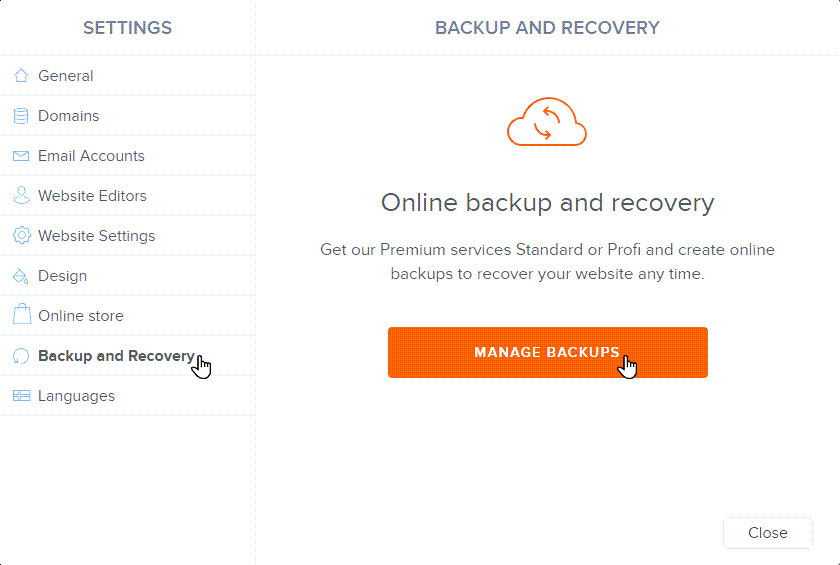Click the Backup and Recovery sidebar icon
Viewport: 840px width, 565px height.
pyautogui.click(x=21, y=356)
